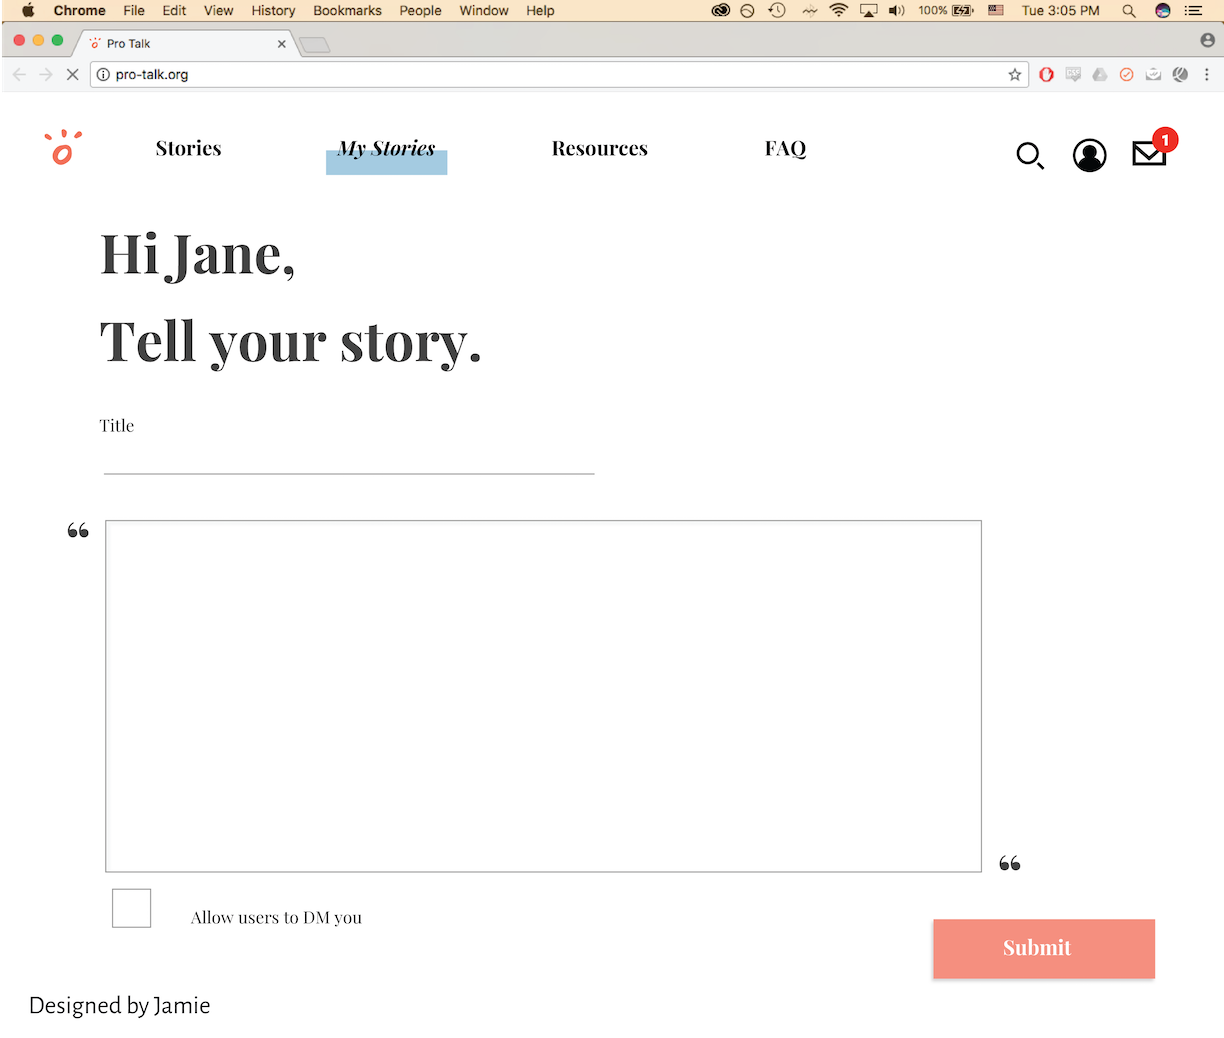Image resolution: width=1224 pixels, height=1038 pixels.
Task: Open the Chrome menu in menu bar
Action: click(x=79, y=10)
